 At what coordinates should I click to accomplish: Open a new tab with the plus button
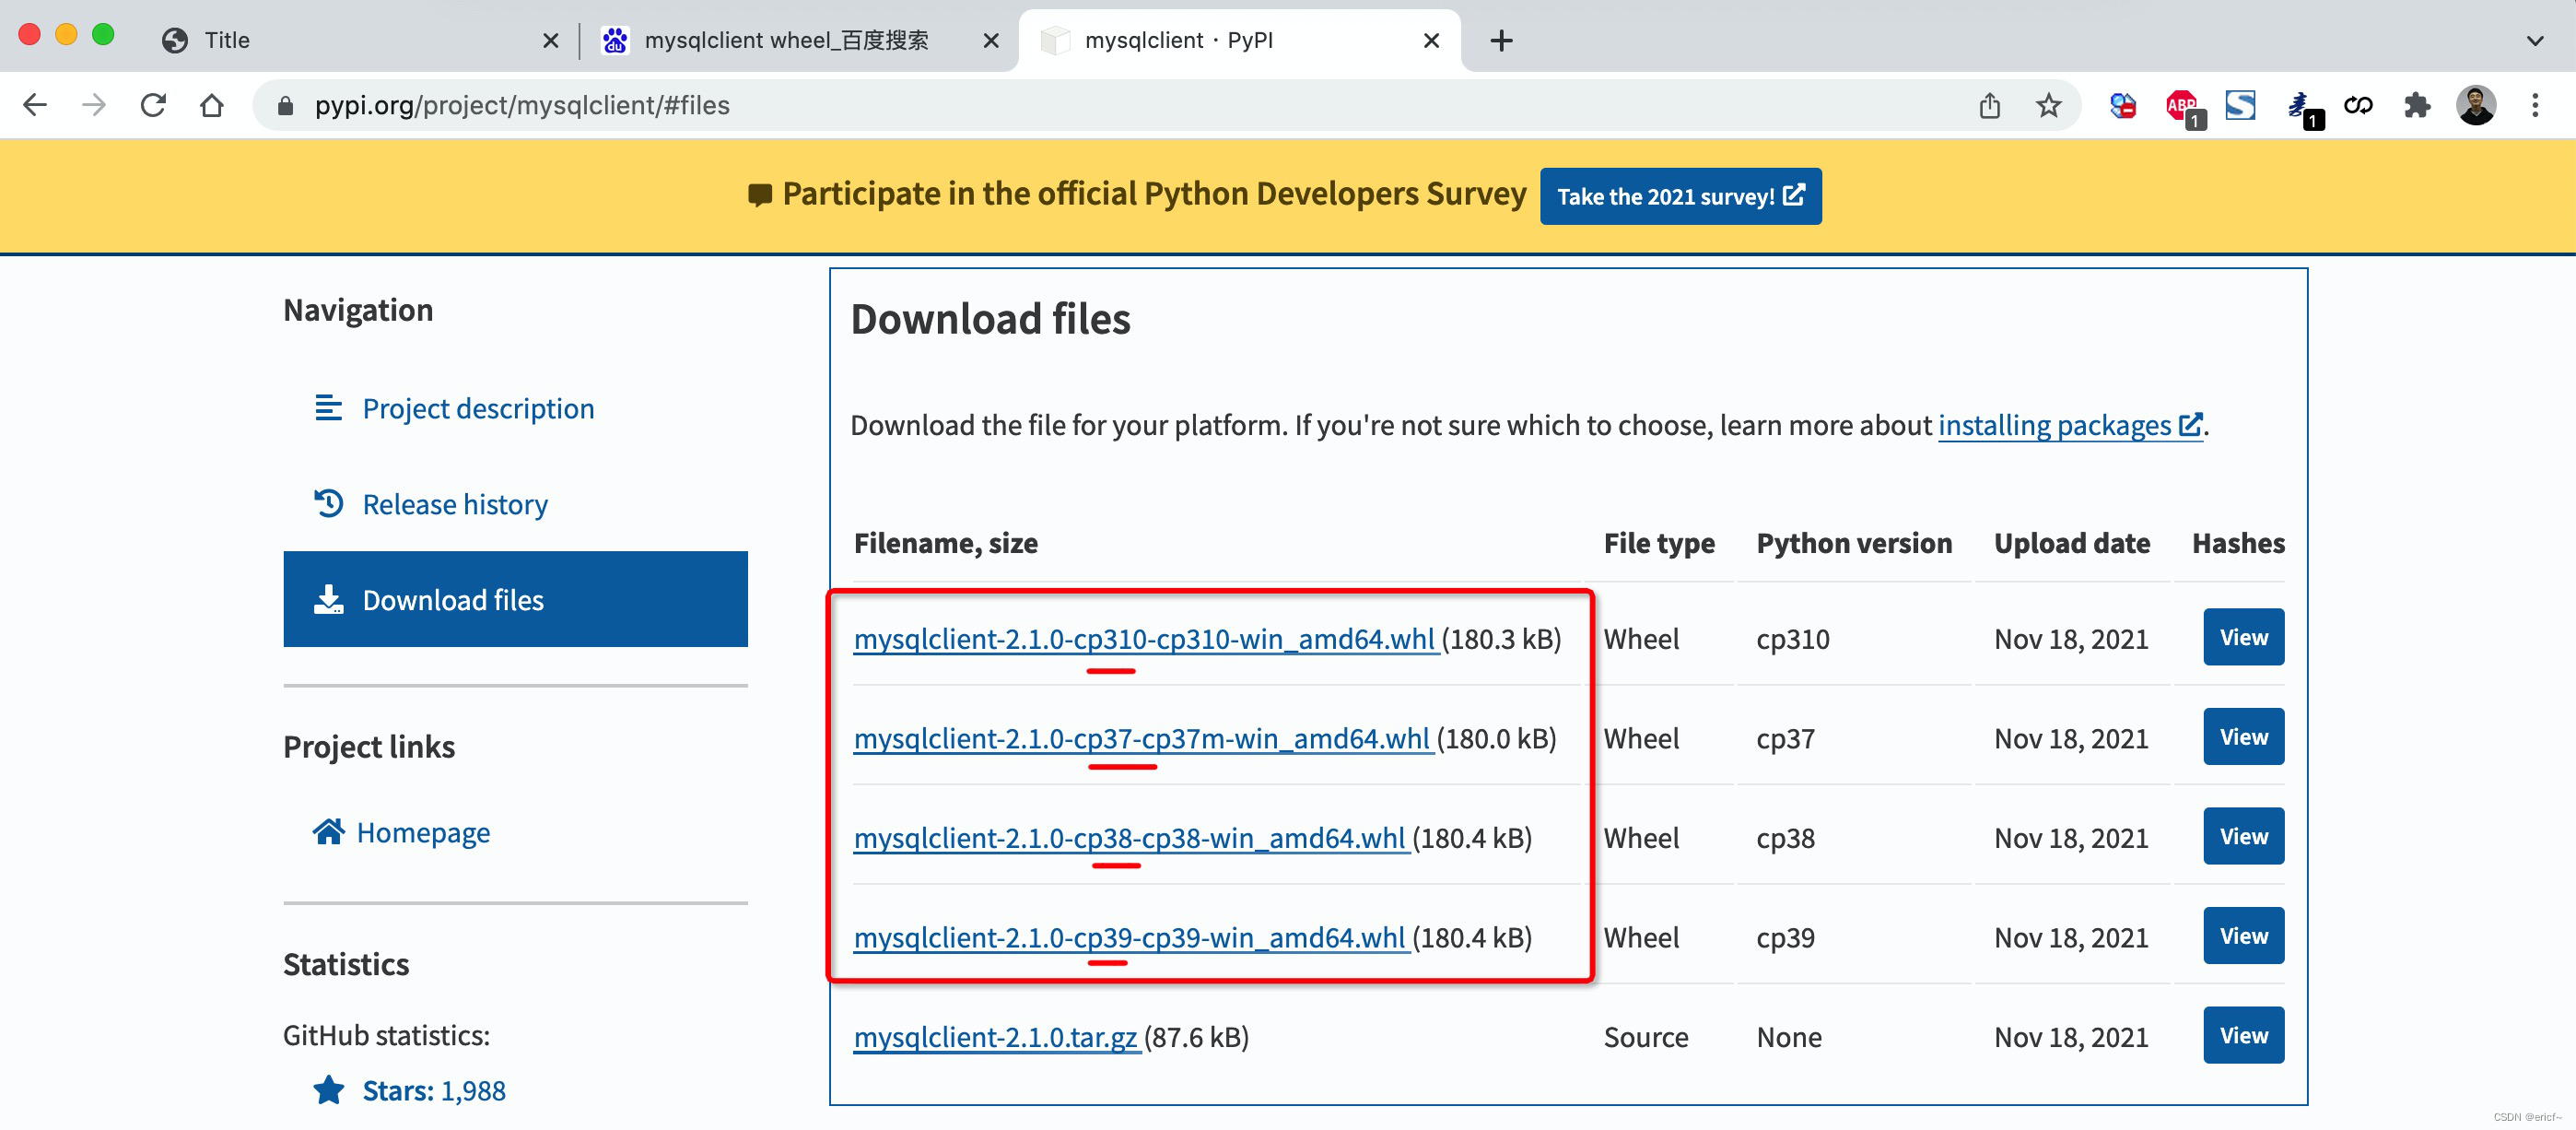coord(1501,41)
